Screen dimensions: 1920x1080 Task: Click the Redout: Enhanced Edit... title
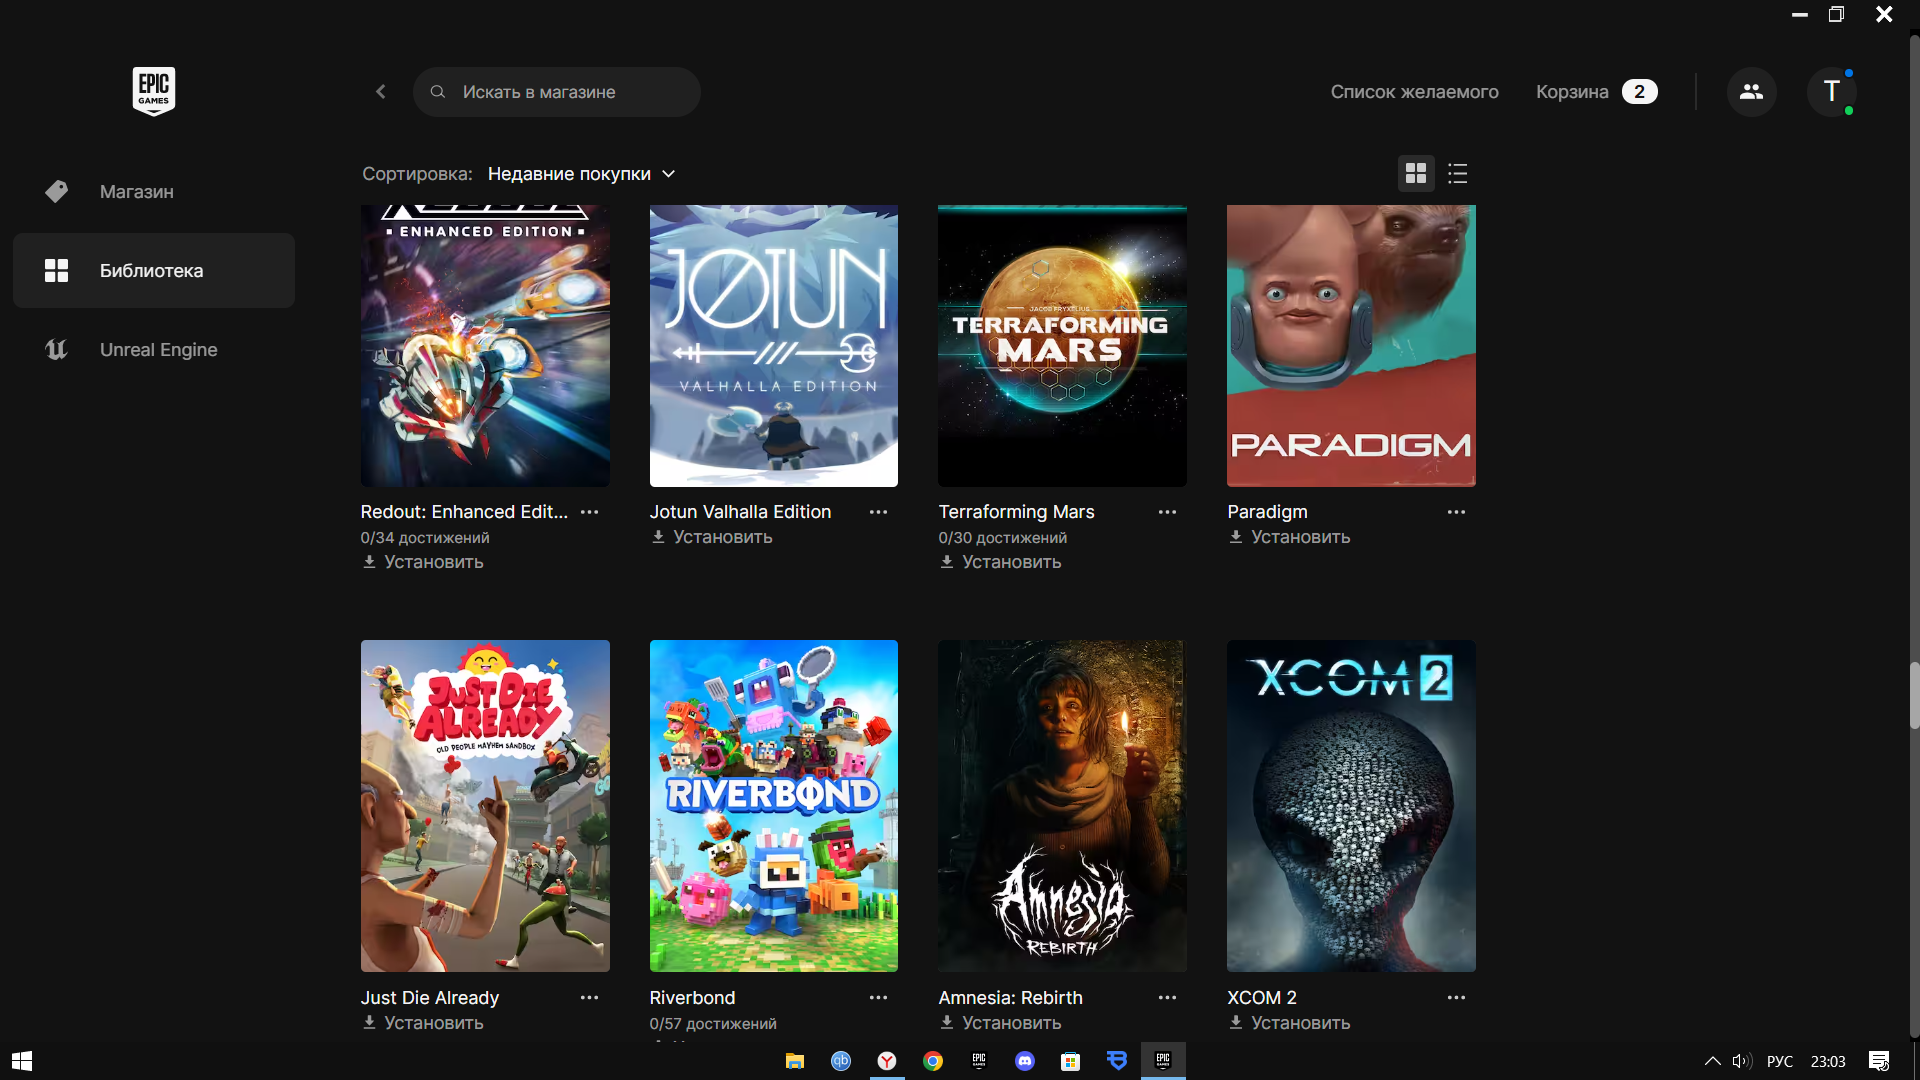(x=464, y=512)
